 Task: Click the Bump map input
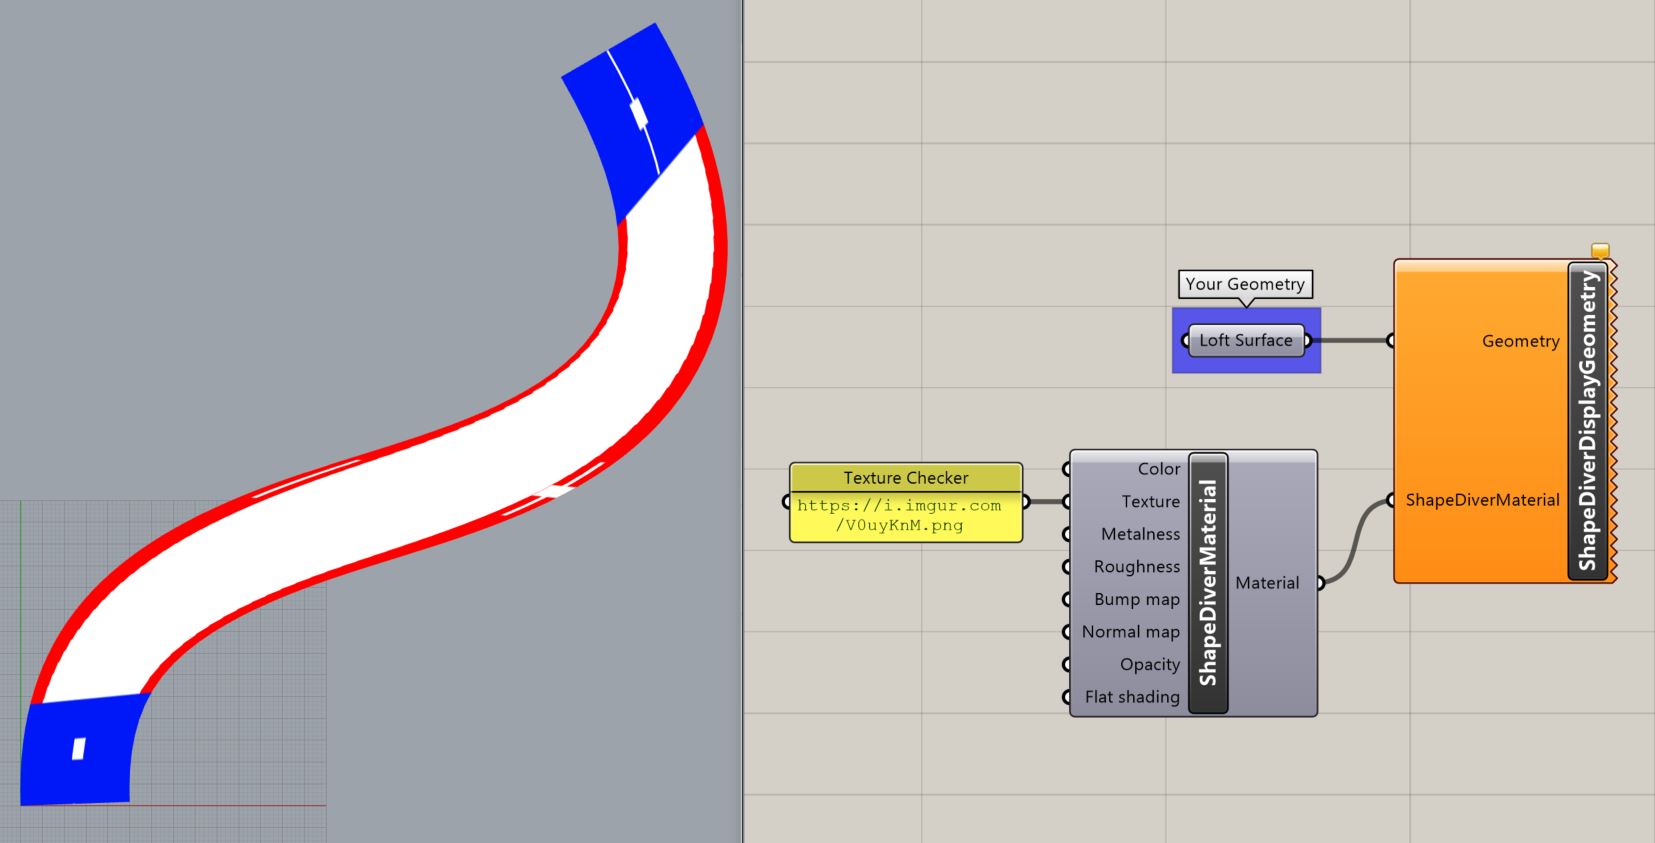click(x=1136, y=600)
